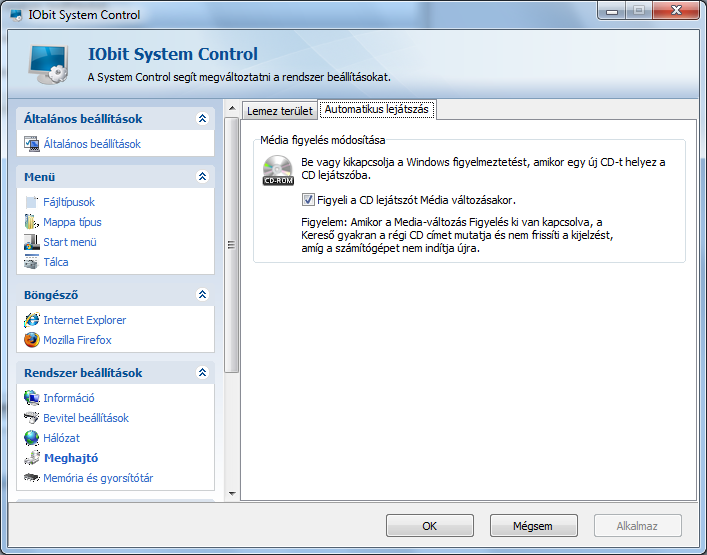
Task: Collapse the Menü section chevron
Action: 202,176
